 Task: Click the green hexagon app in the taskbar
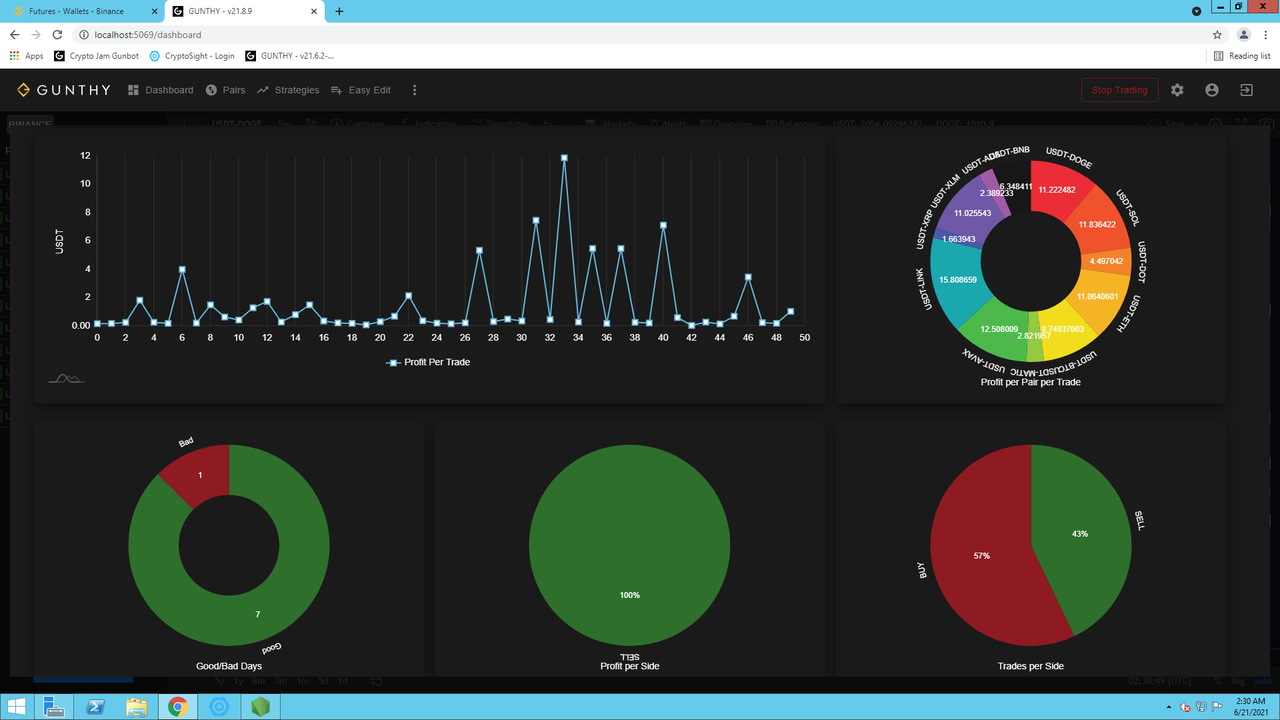click(x=260, y=707)
